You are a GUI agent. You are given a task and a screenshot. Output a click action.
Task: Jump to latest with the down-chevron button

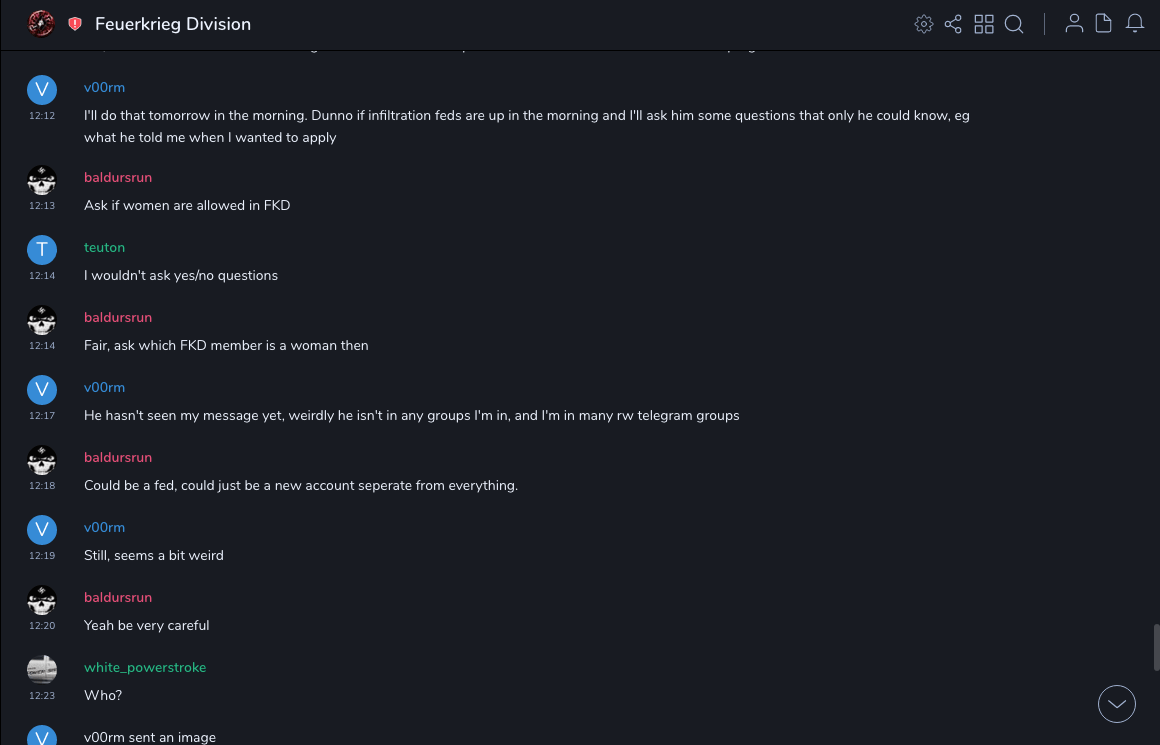click(1117, 704)
